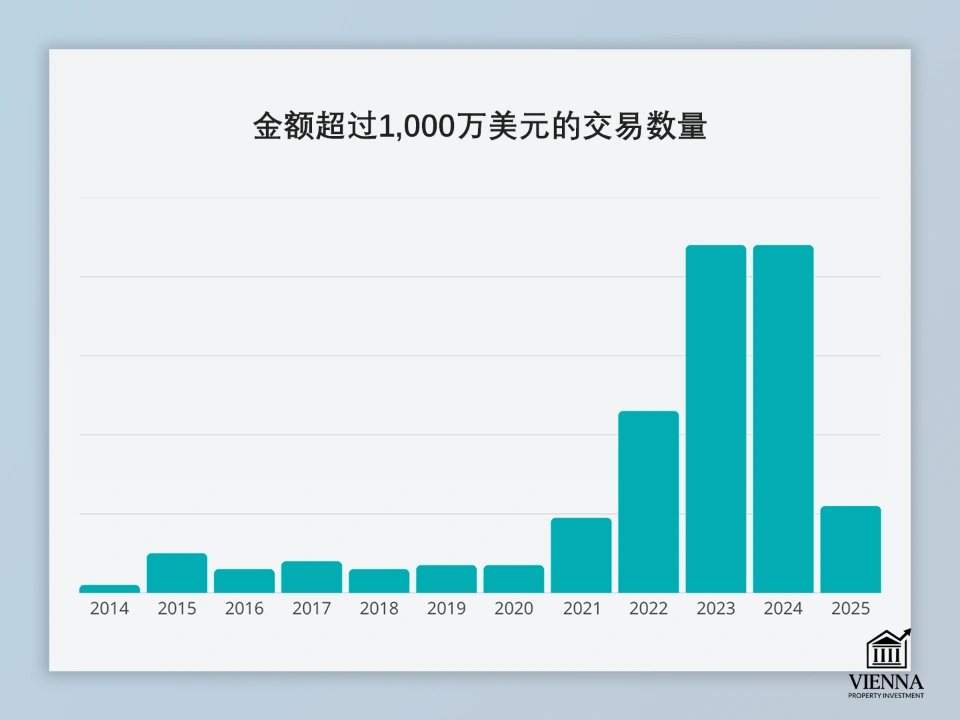Image resolution: width=960 pixels, height=720 pixels.
Task: Click the 2015 bar
Action: click(176, 572)
